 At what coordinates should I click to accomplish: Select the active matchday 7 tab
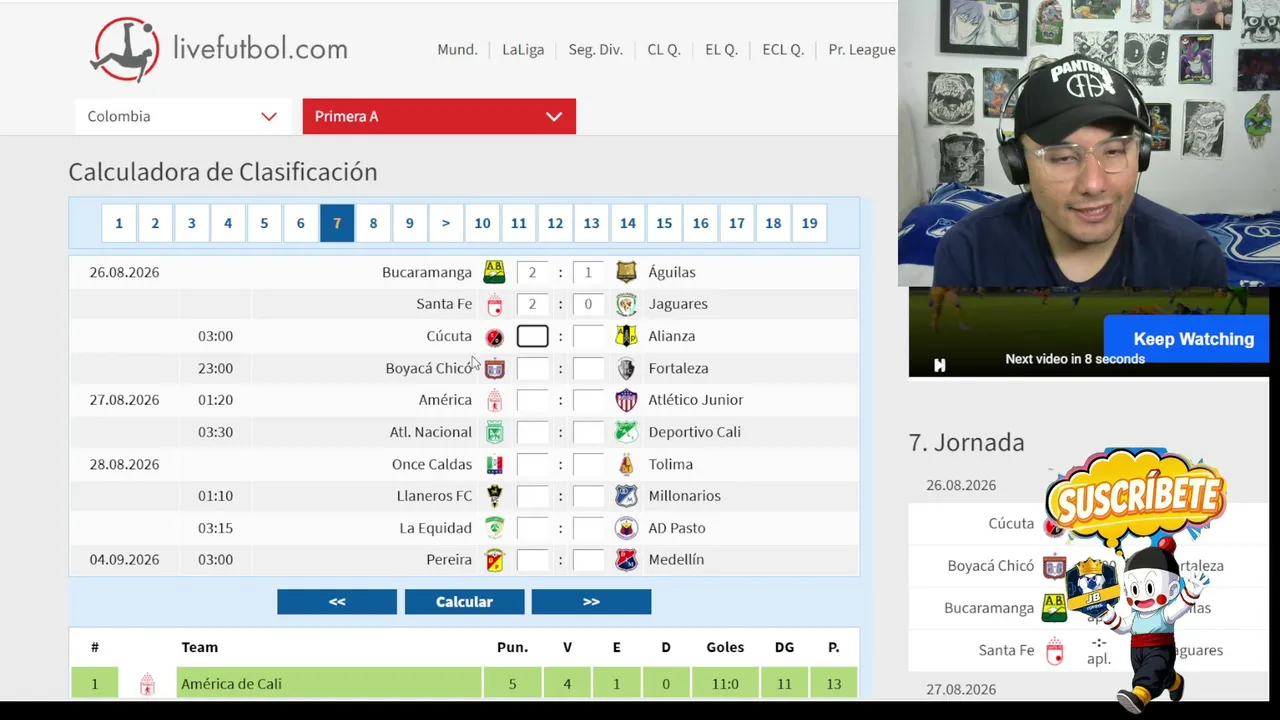coord(337,223)
